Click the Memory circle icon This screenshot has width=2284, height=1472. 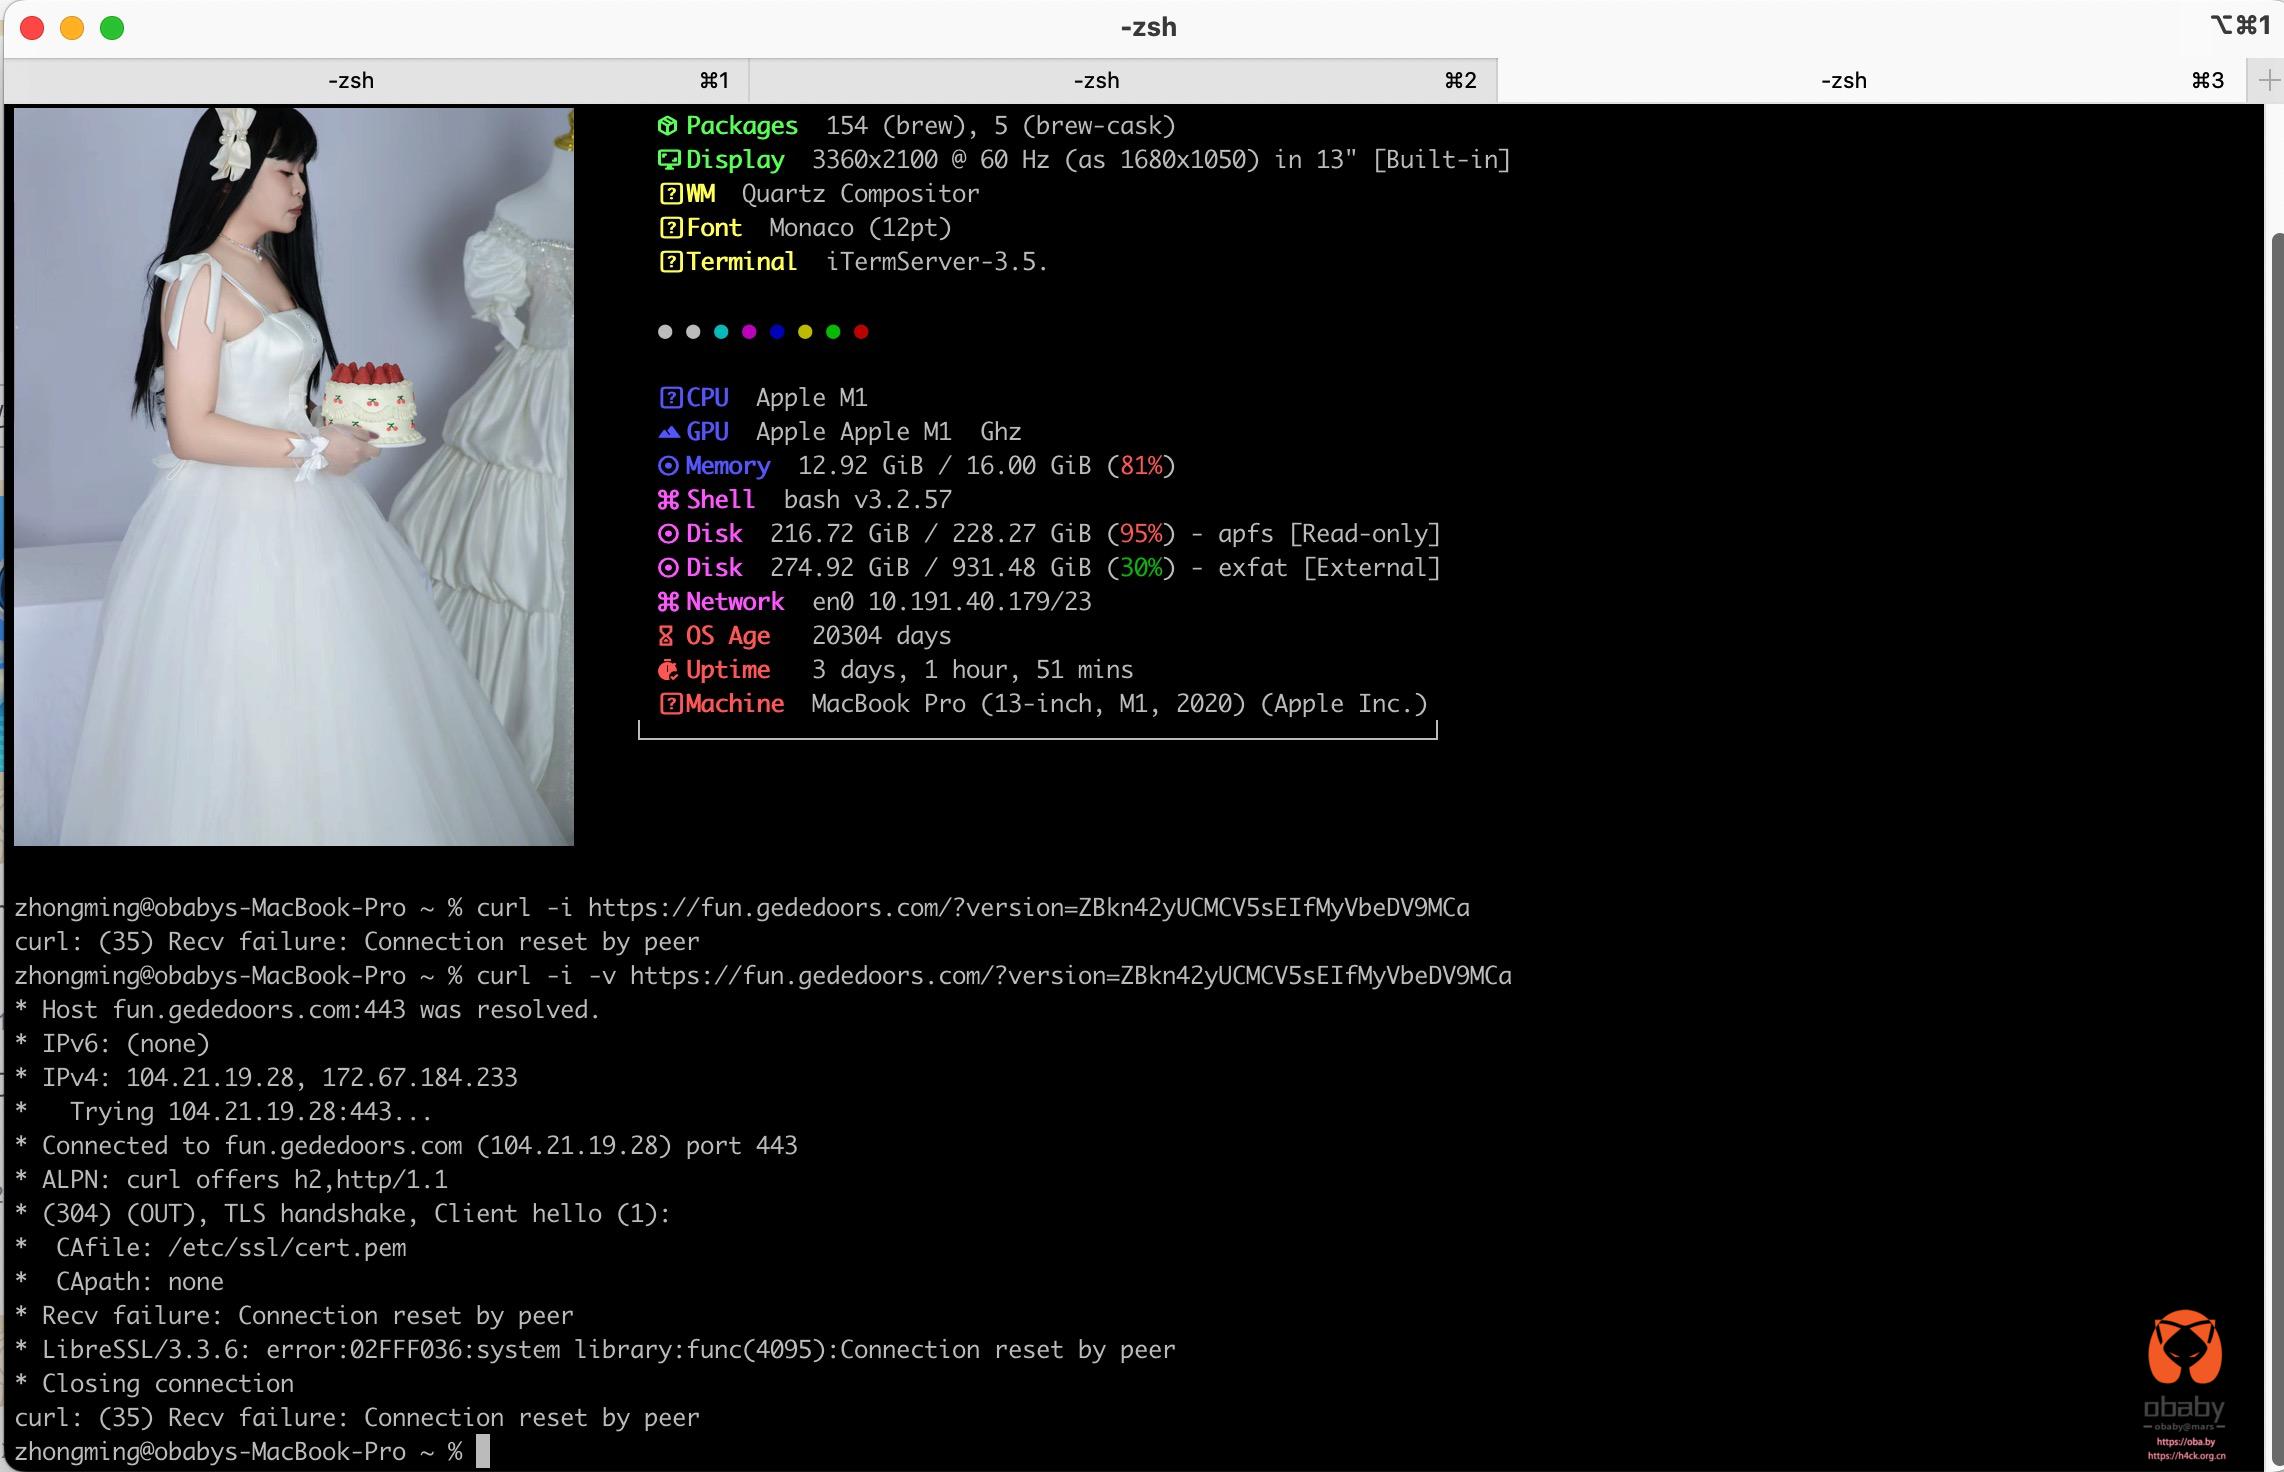668,466
